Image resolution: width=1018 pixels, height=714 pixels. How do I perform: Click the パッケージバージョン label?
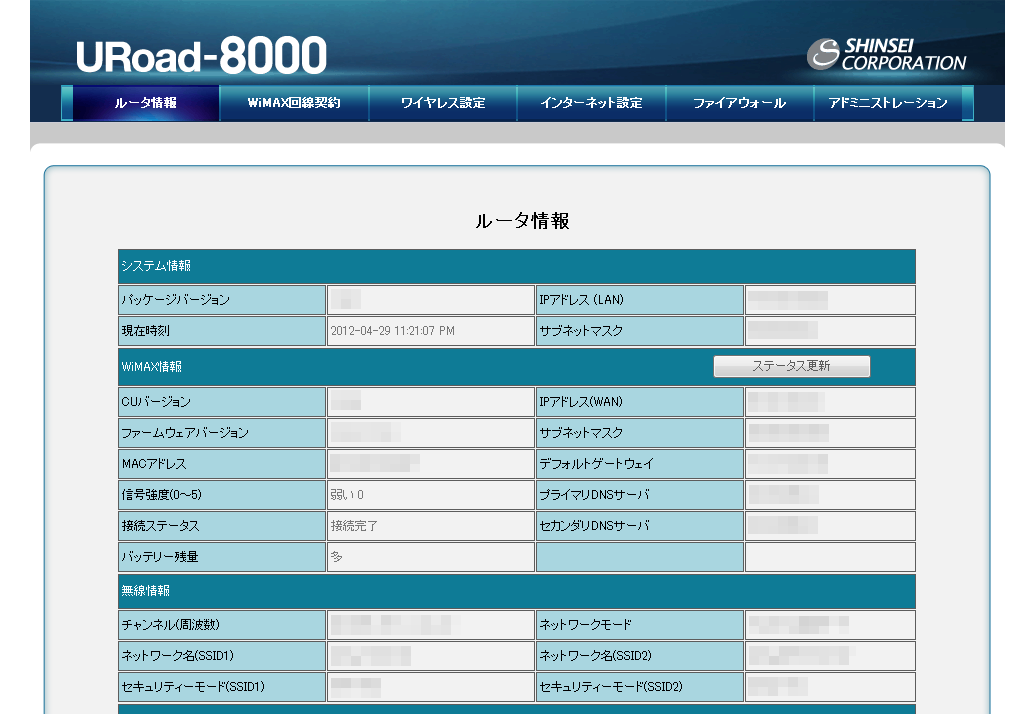point(175,300)
